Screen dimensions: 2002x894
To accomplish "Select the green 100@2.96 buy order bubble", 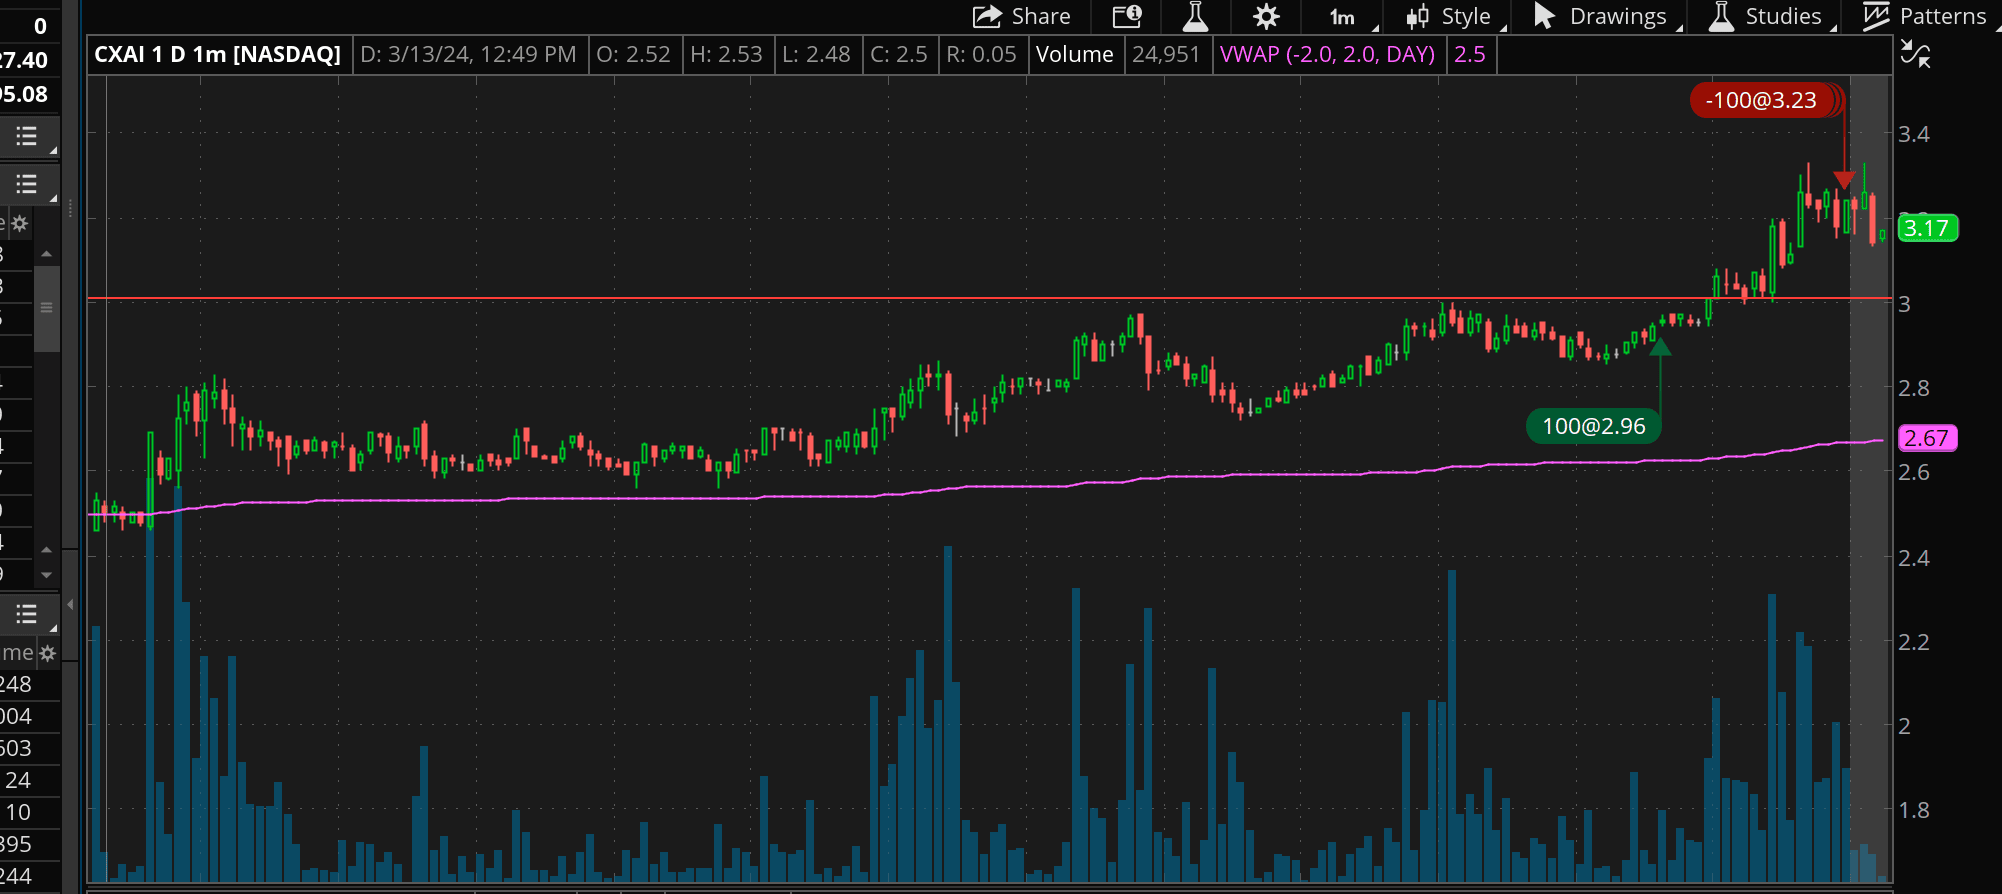I will tap(1593, 426).
